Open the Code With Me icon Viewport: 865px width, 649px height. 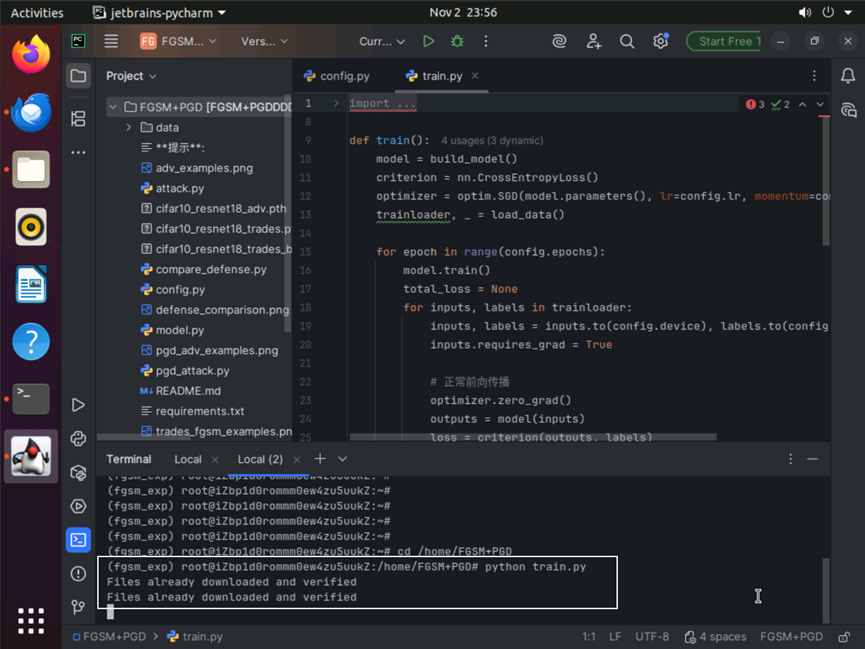point(594,41)
